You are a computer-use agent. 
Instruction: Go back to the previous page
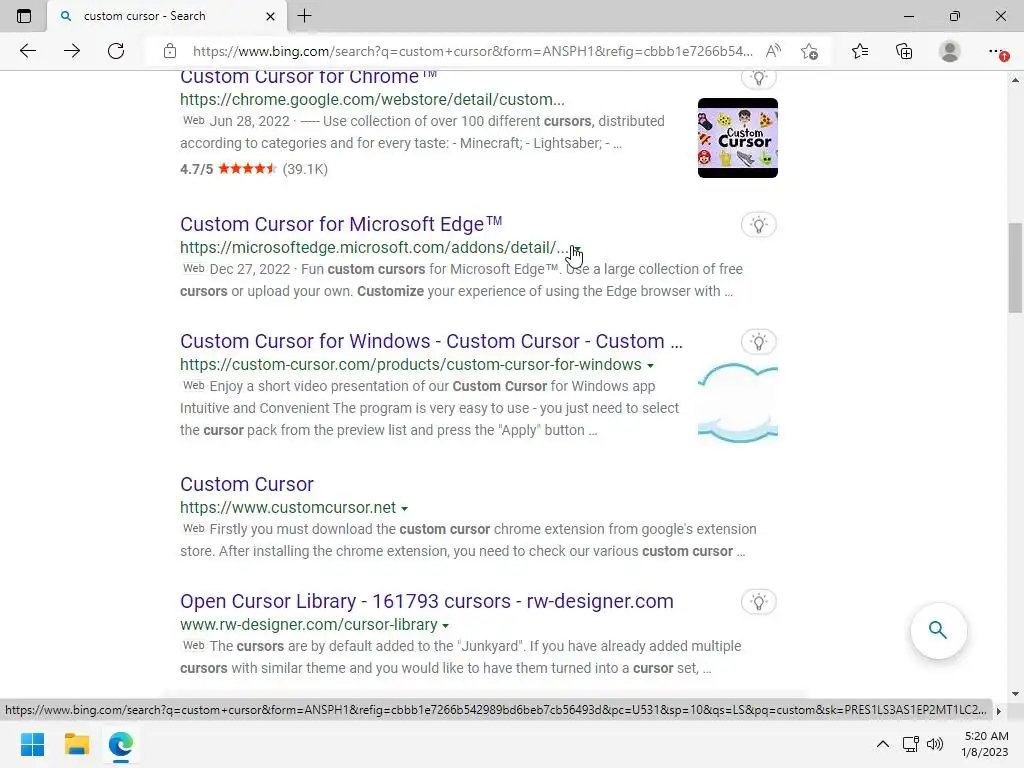(27, 51)
